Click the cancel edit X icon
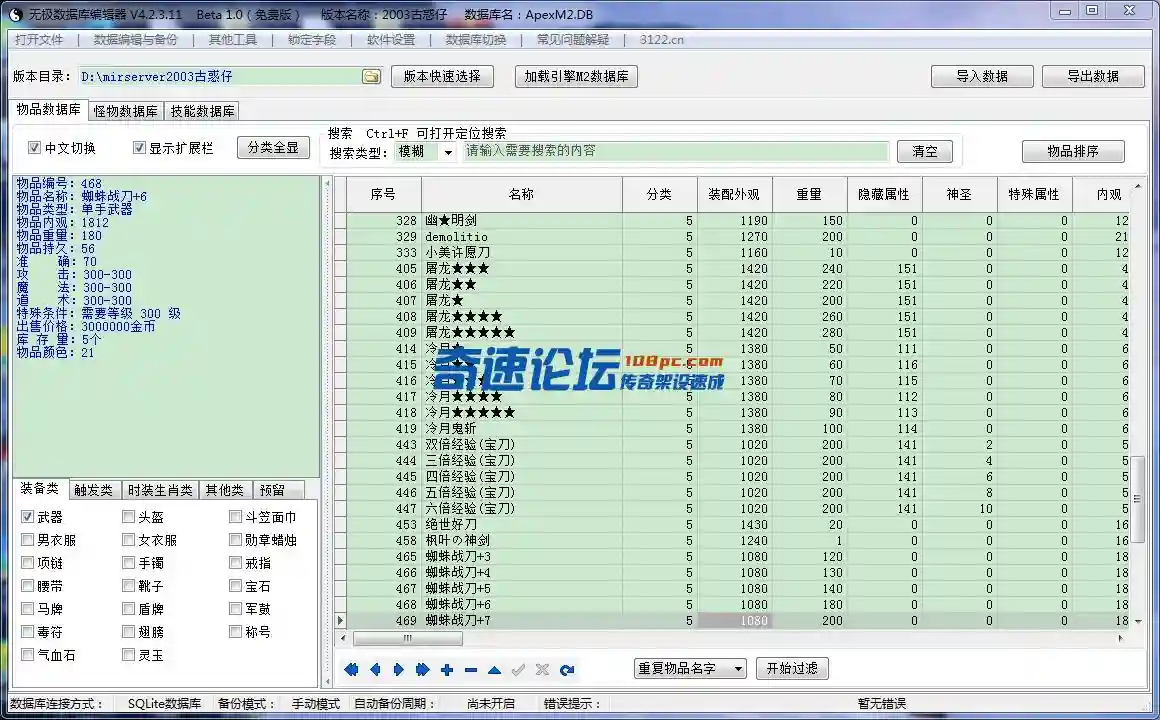The image size is (1160, 720). tap(542, 670)
